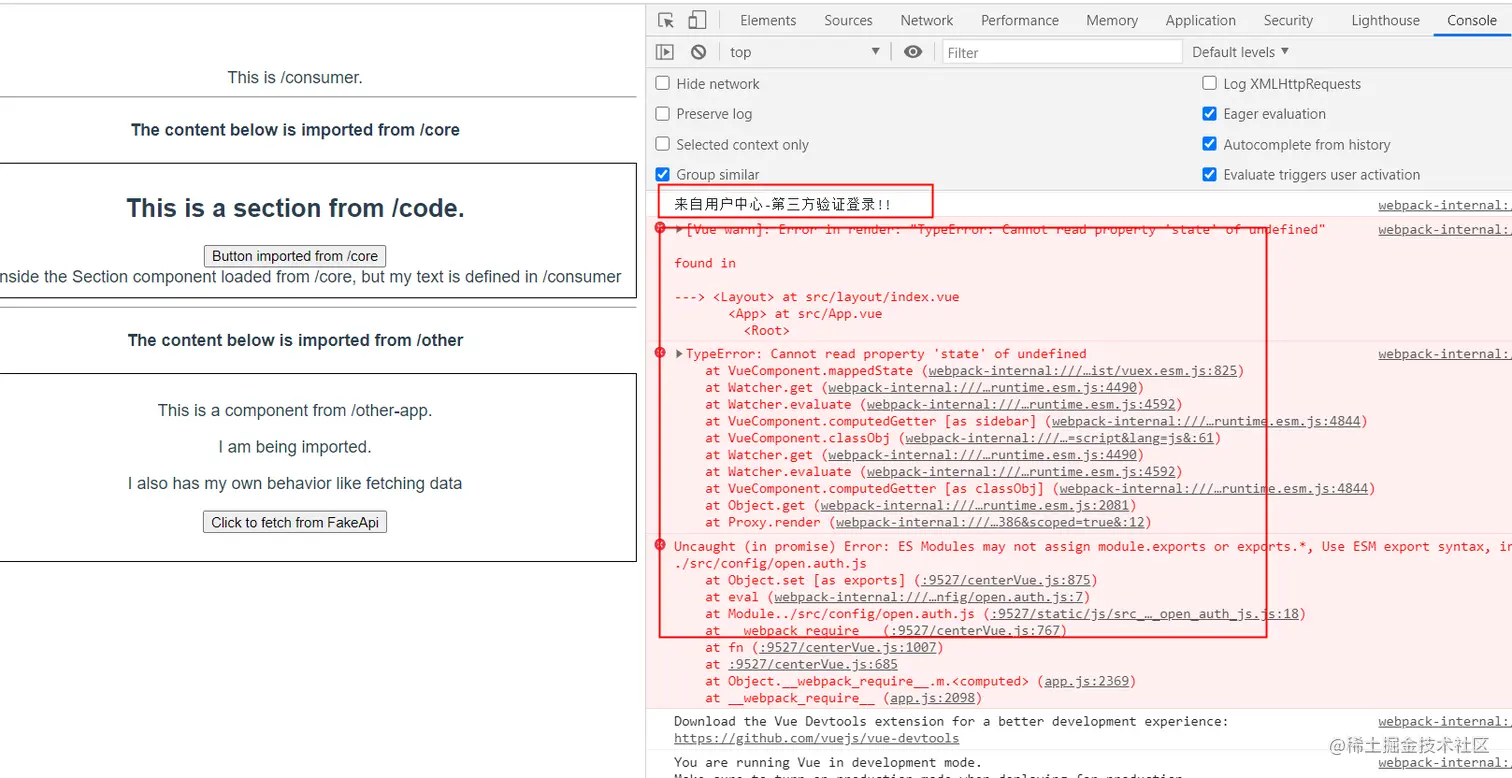The image size is (1512, 778).
Task: Click the 来自用户中心 log message
Action: pyautogui.click(x=782, y=205)
